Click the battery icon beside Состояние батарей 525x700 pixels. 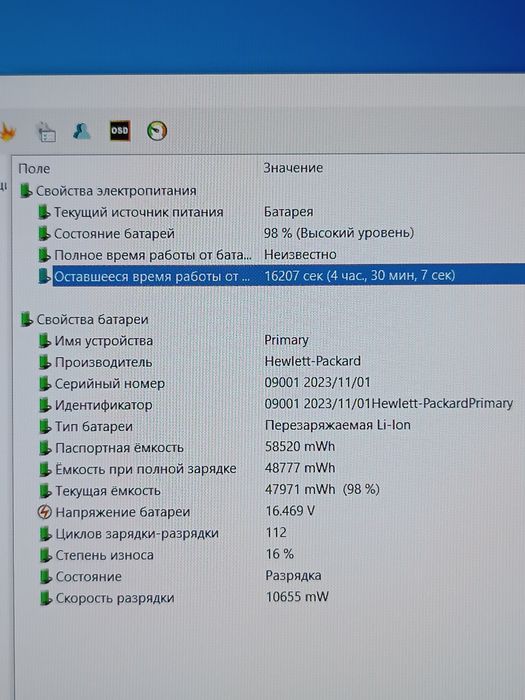click(44, 233)
